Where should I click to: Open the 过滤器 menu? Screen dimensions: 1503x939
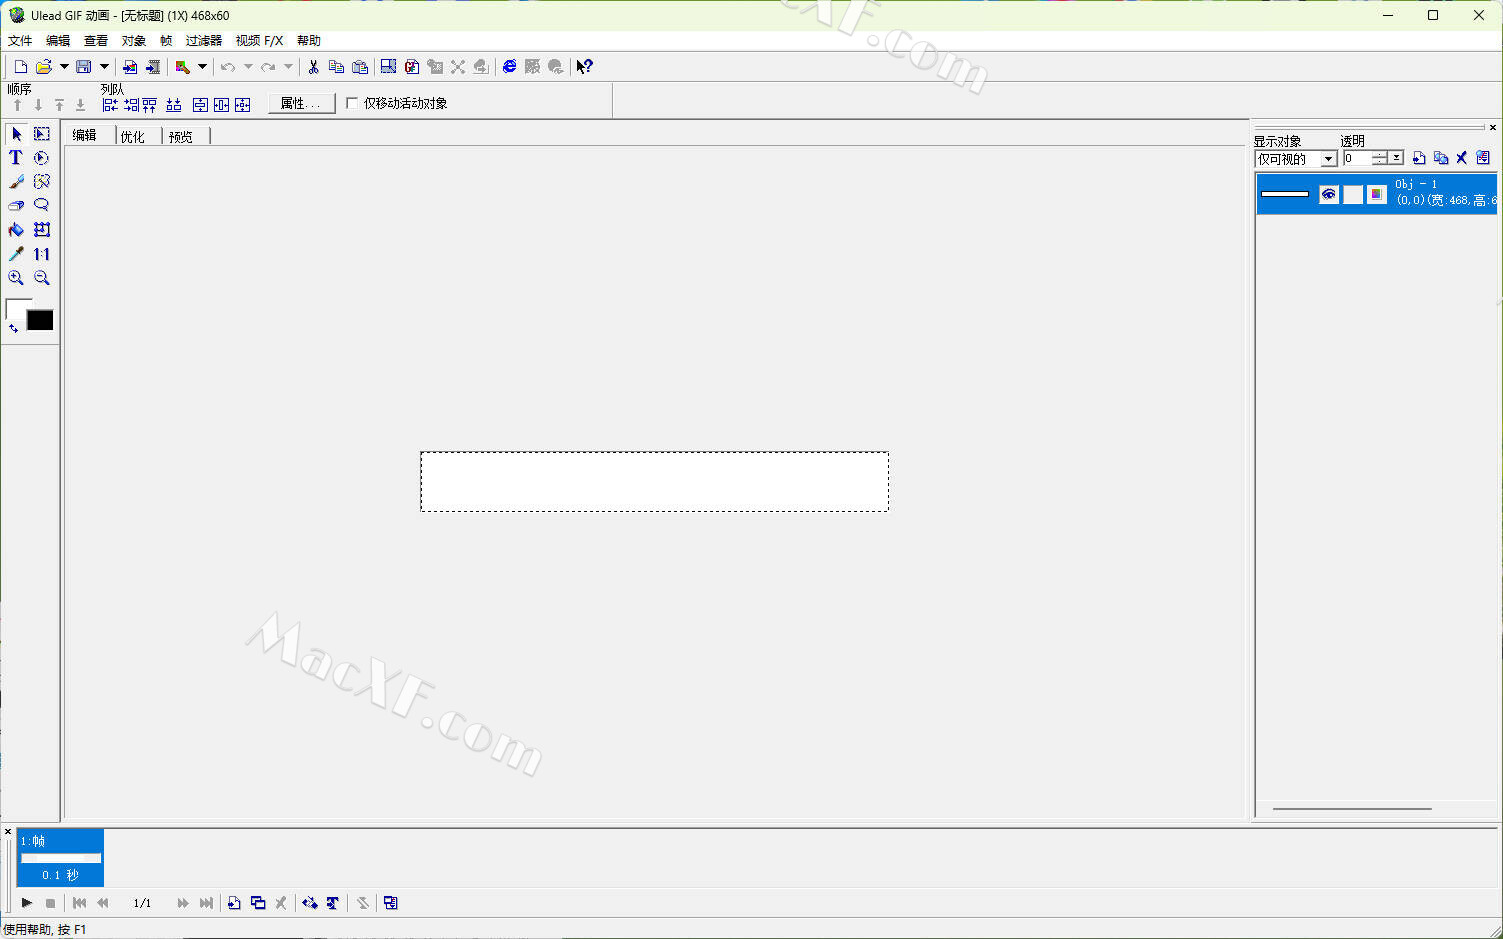tap(204, 41)
